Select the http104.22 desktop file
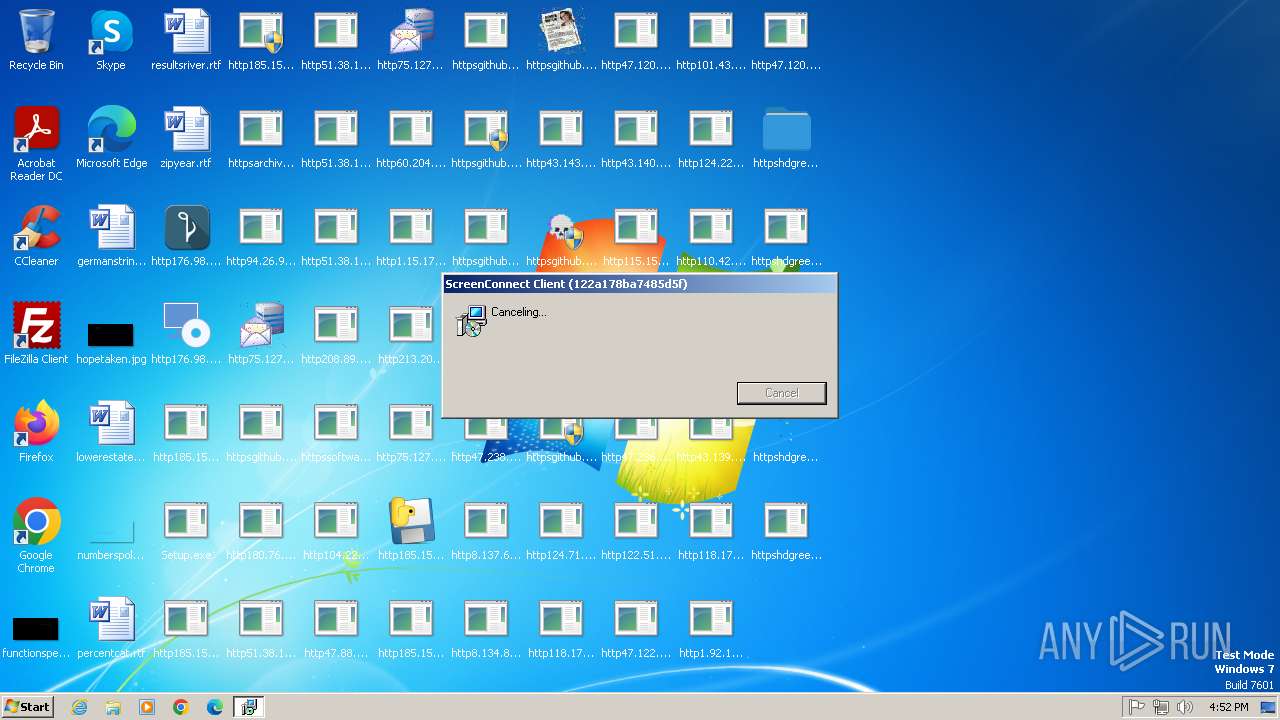 336,530
